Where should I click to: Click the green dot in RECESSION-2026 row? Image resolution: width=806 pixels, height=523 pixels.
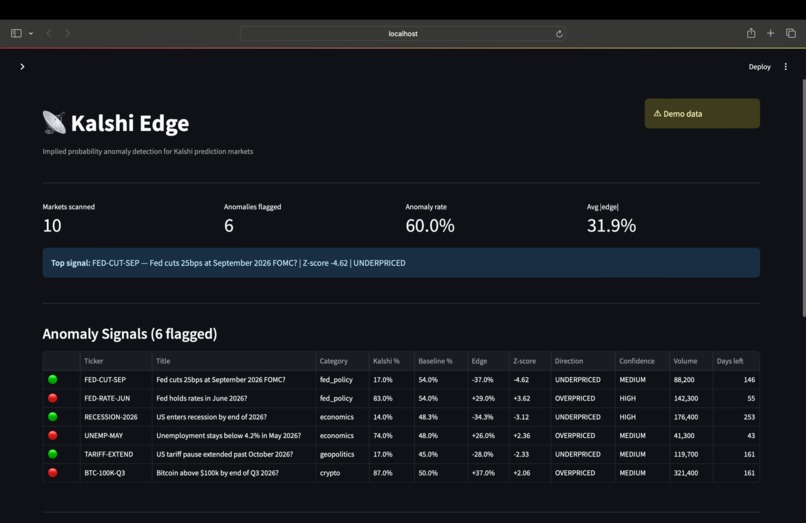(52, 417)
